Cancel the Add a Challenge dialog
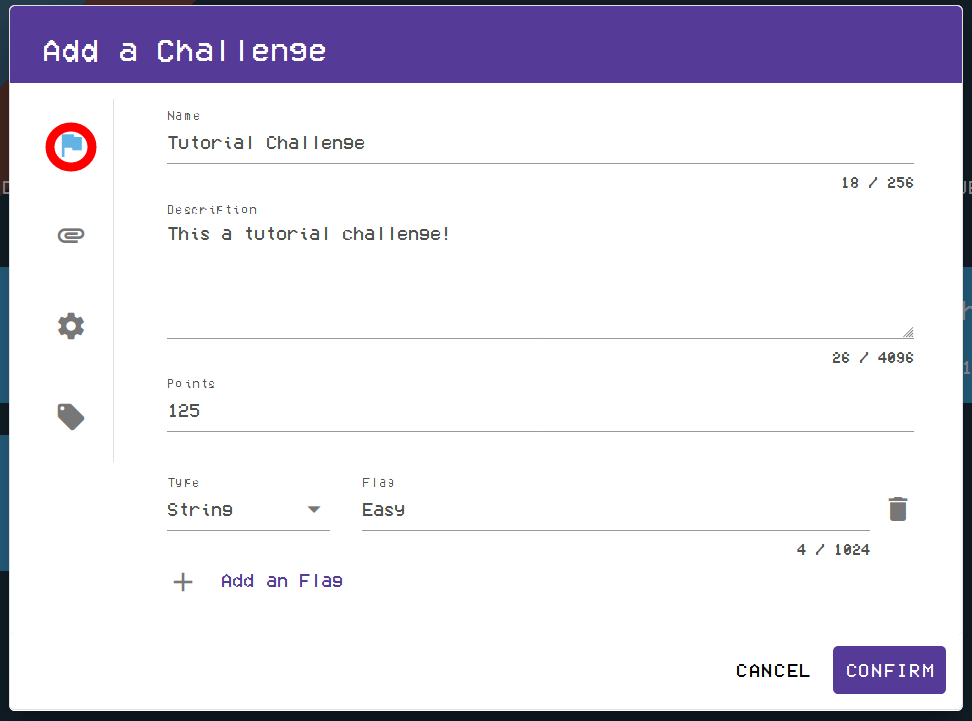The height and width of the screenshot is (721, 972). click(x=773, y=671)
